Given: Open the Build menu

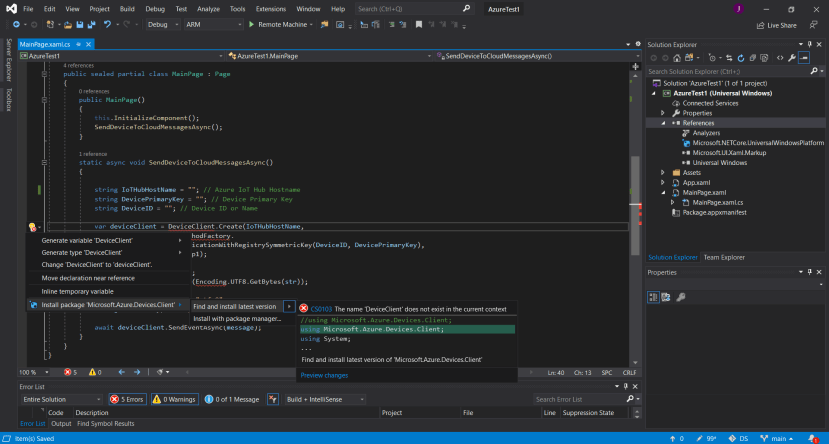Looking at the screenshot, I should (x=127, y=8).
